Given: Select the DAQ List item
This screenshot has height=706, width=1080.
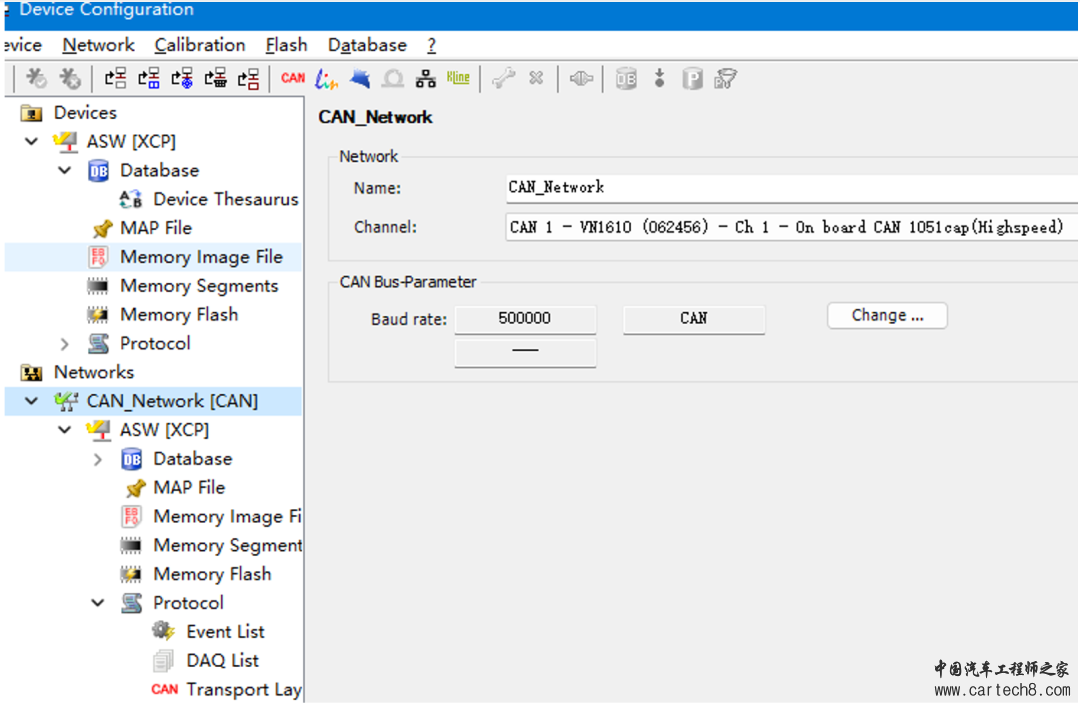Looking at the screenshot, I should [x=222, y=661].
